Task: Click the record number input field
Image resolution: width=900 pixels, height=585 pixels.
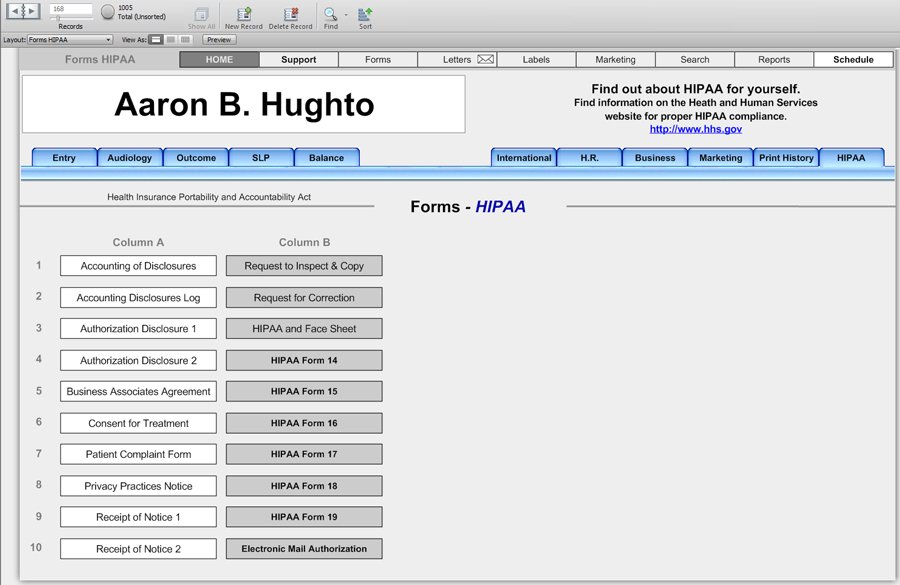Action: pos(71,8)
